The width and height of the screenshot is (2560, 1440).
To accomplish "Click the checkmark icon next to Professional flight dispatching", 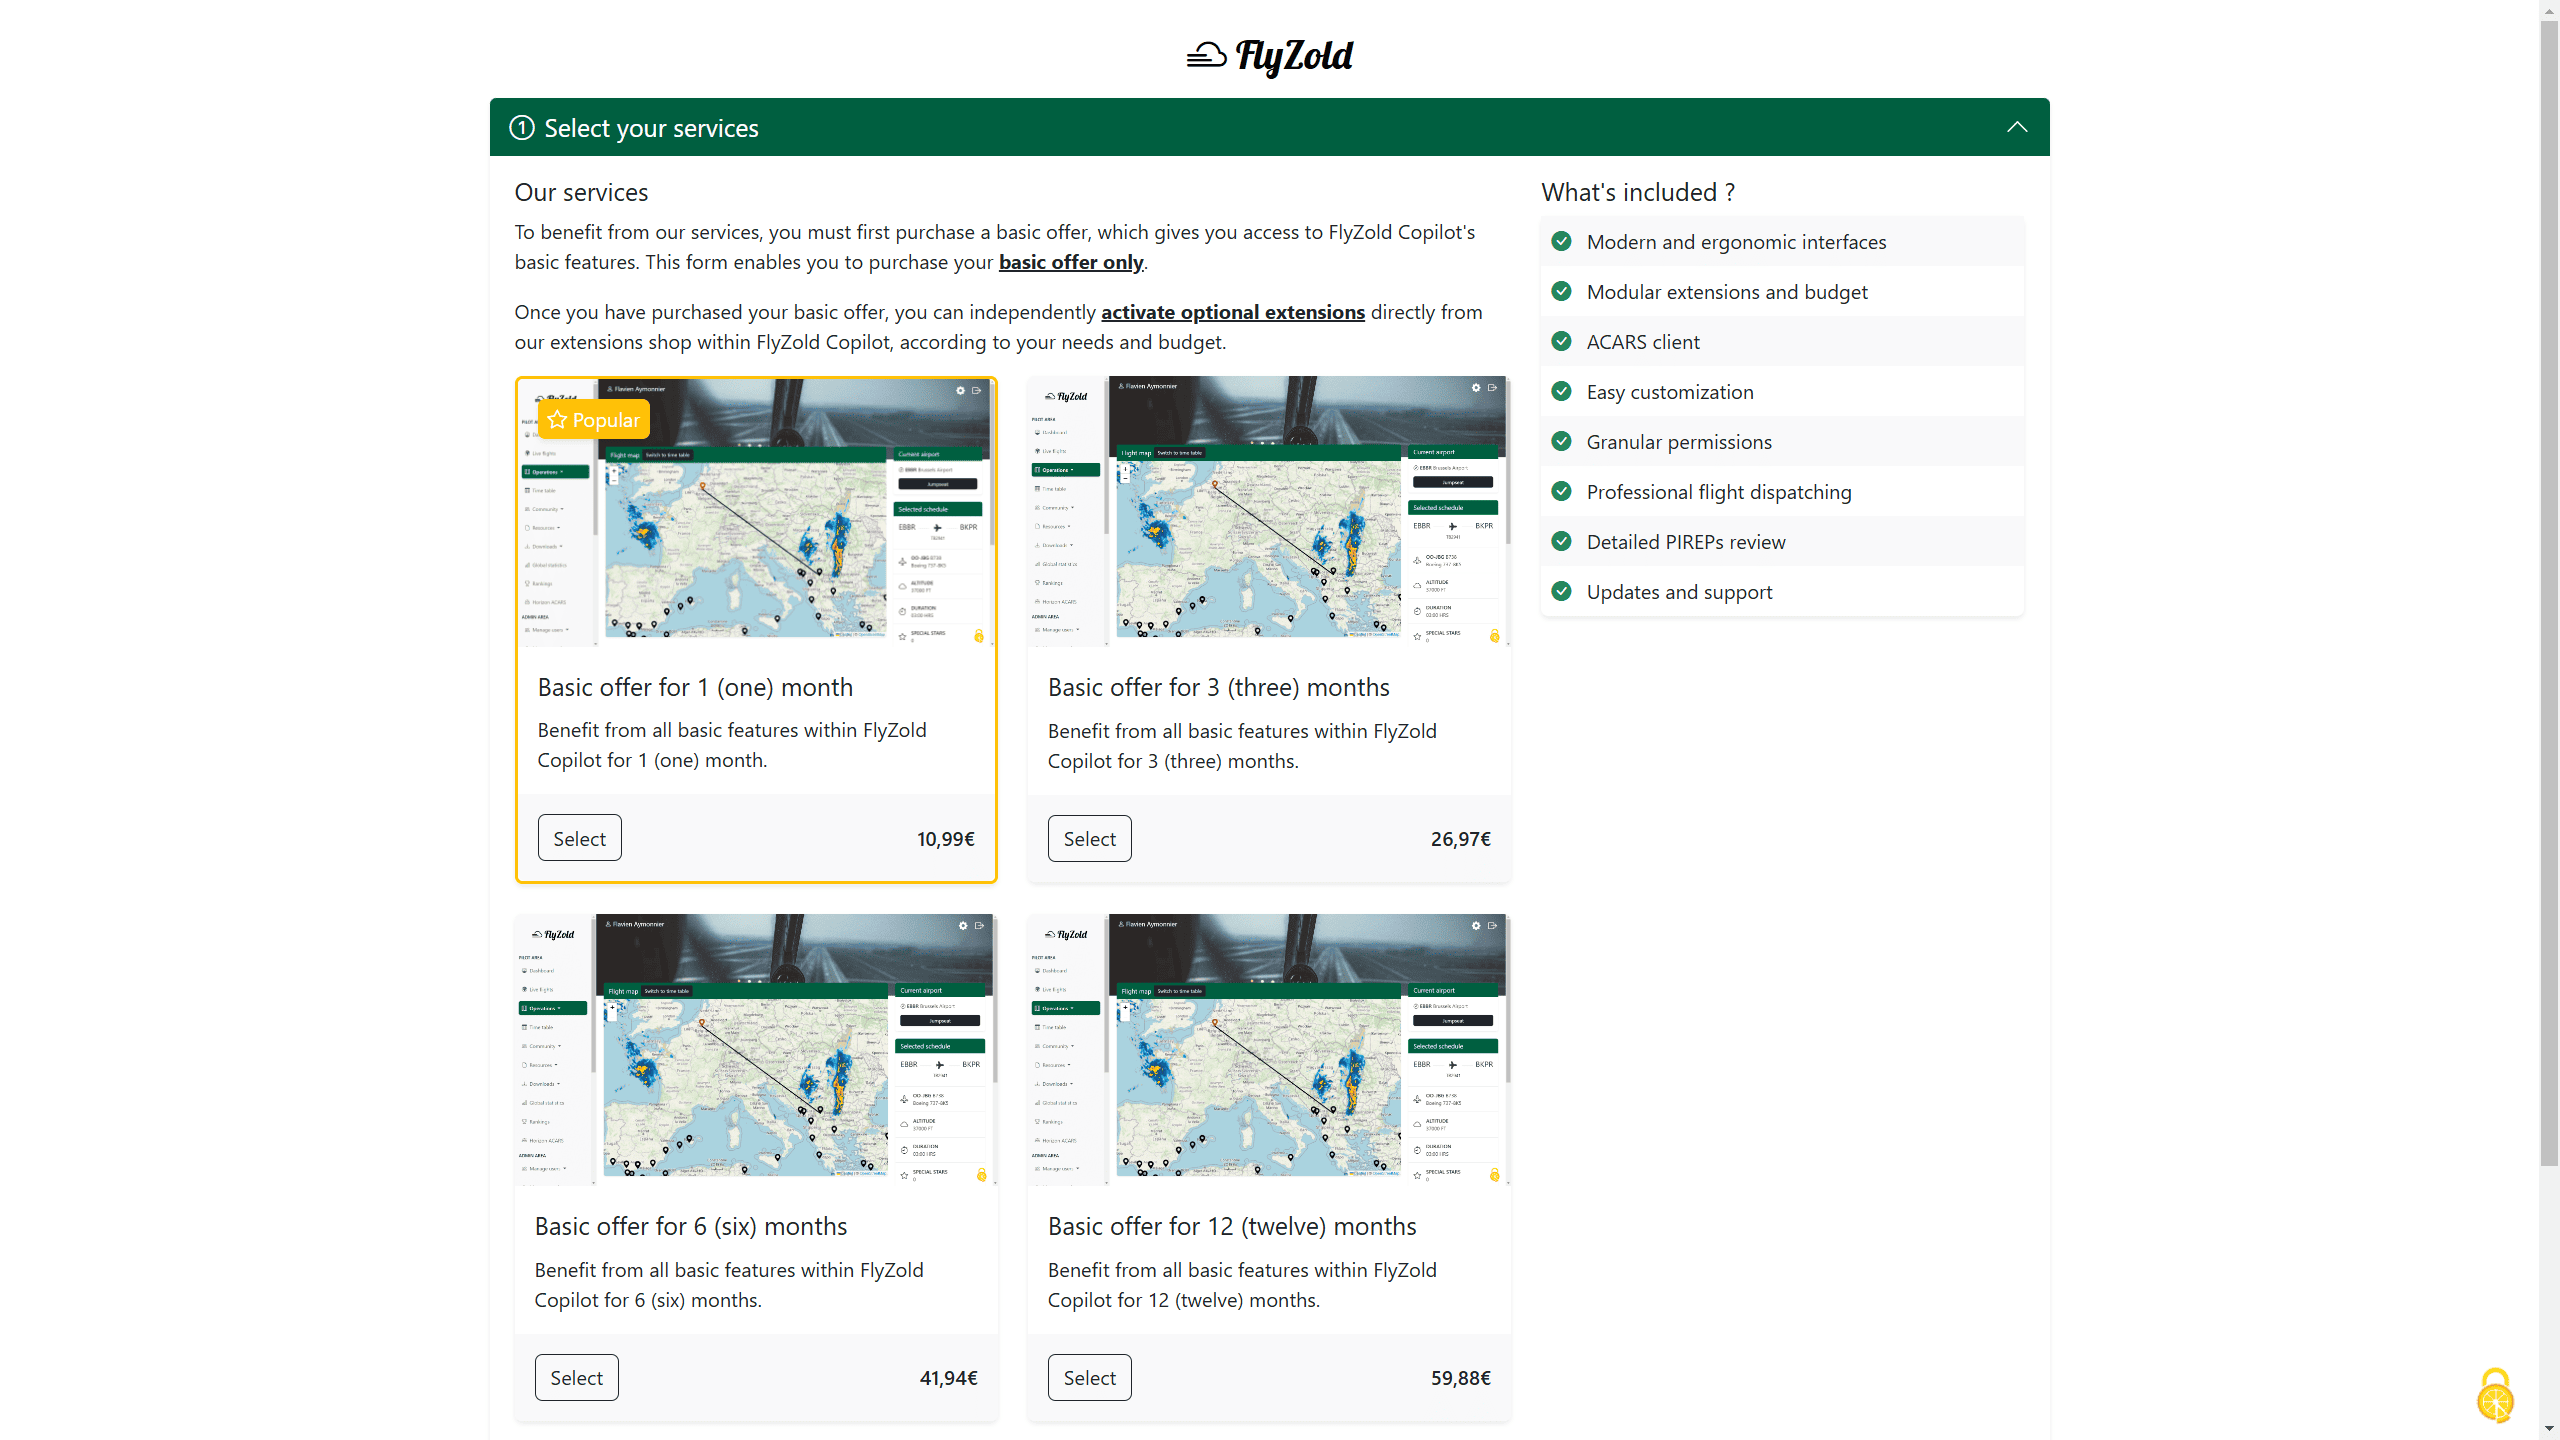I will coord(1560,491).
